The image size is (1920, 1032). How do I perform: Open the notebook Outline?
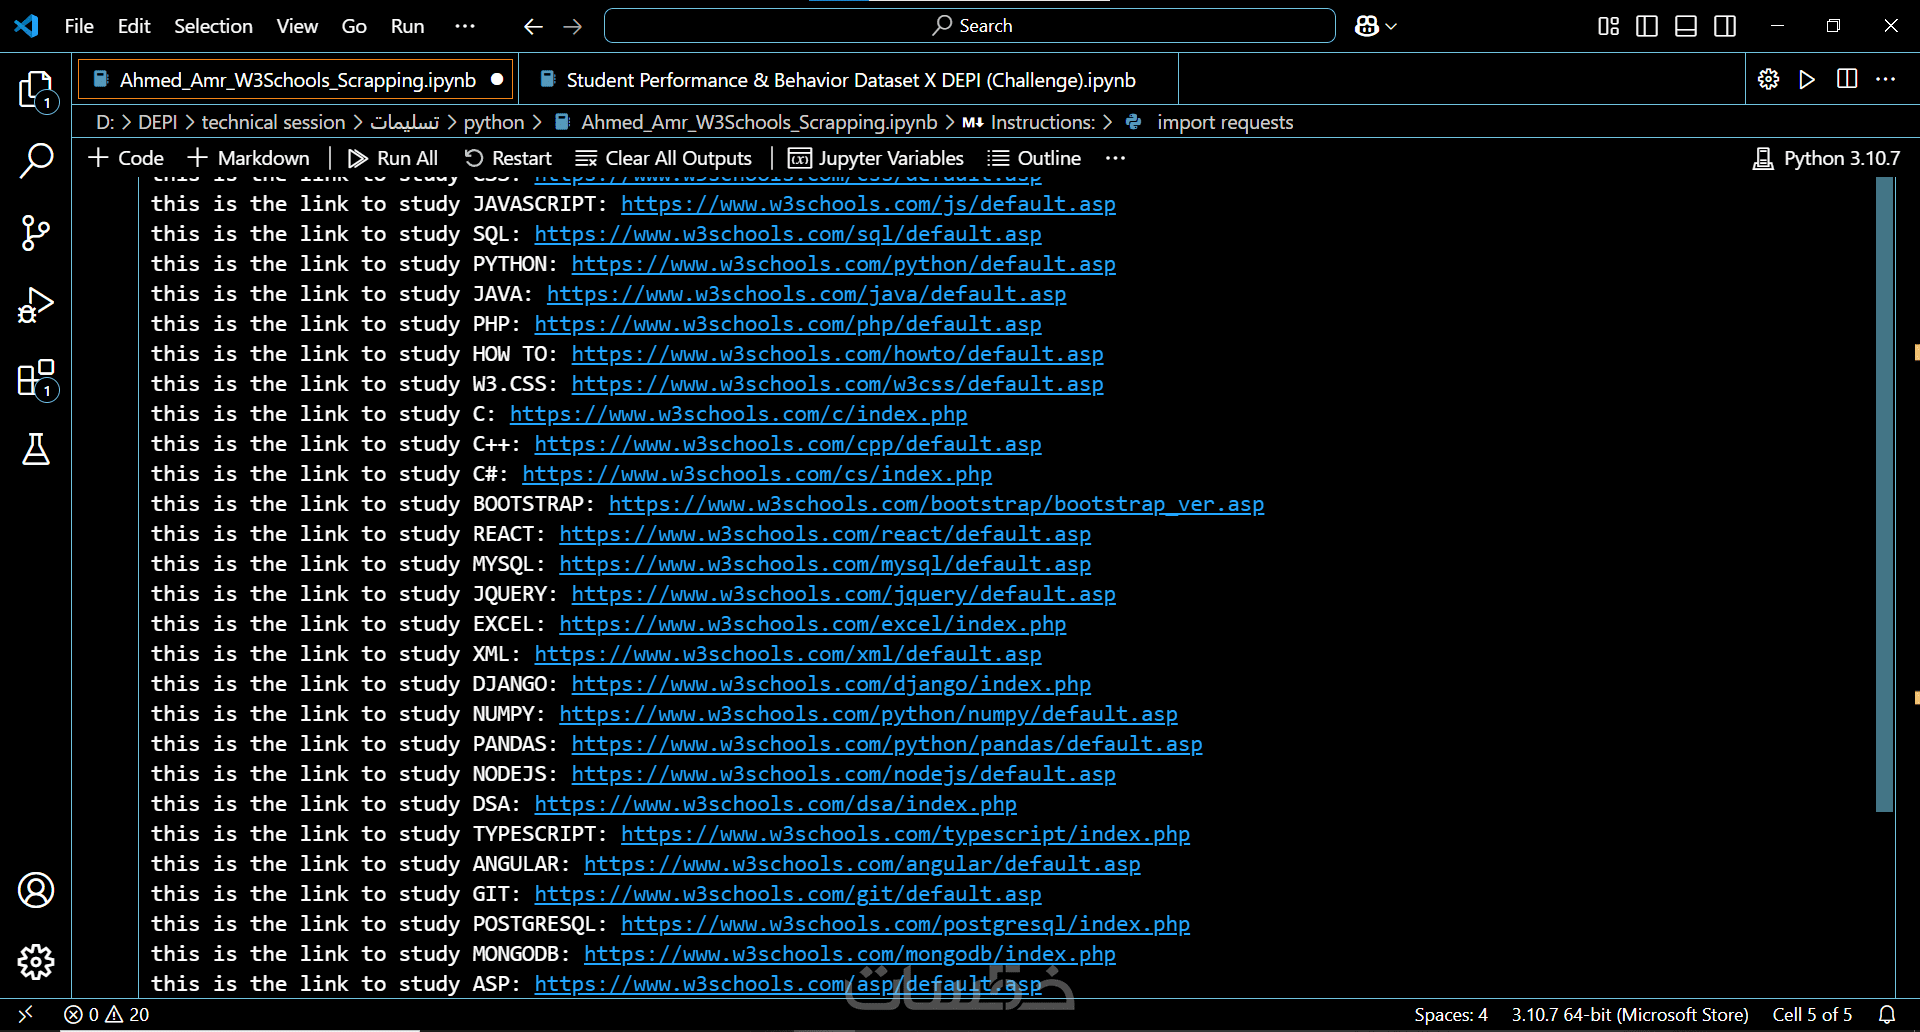(x=1034, y=158)
